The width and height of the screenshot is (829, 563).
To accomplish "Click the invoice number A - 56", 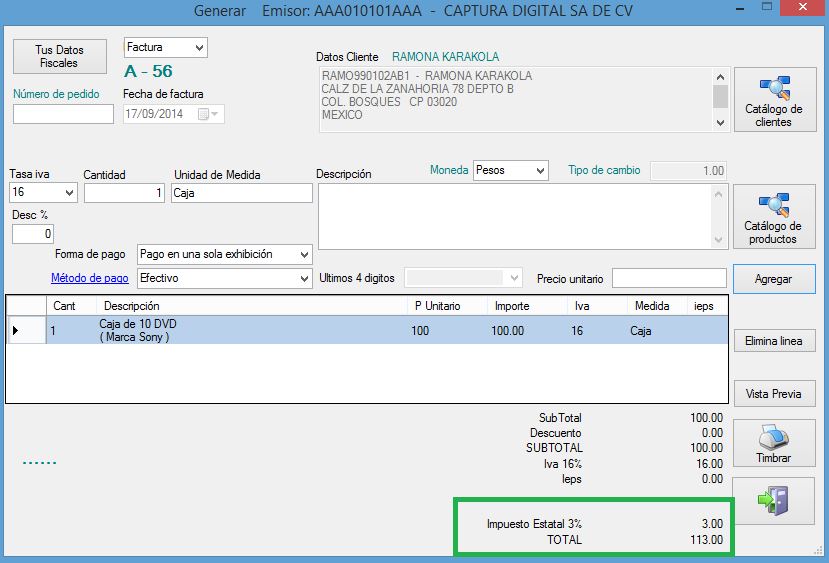I will [x=148, y=71].
